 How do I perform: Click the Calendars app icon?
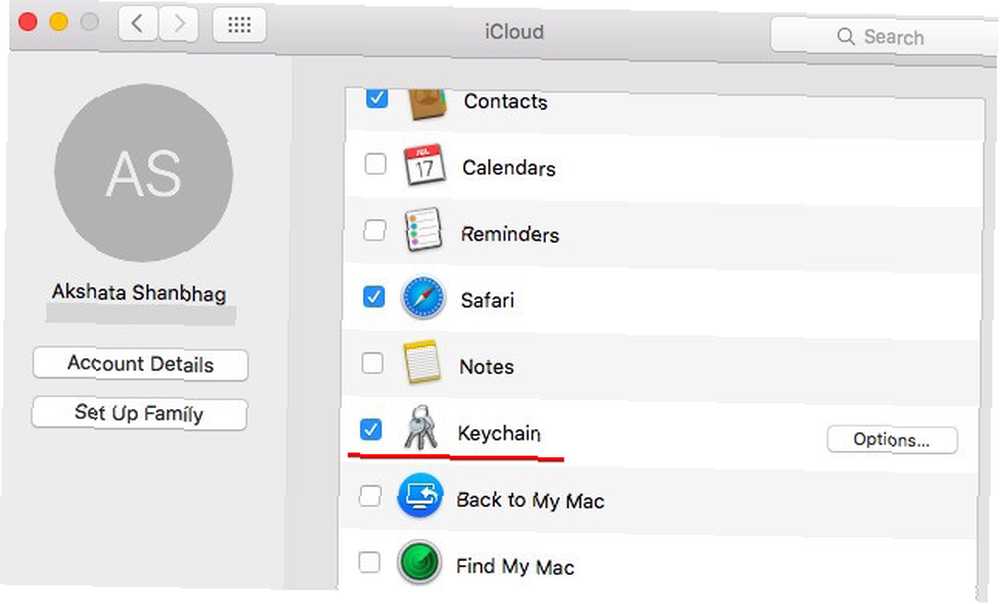tap(425, 165)
